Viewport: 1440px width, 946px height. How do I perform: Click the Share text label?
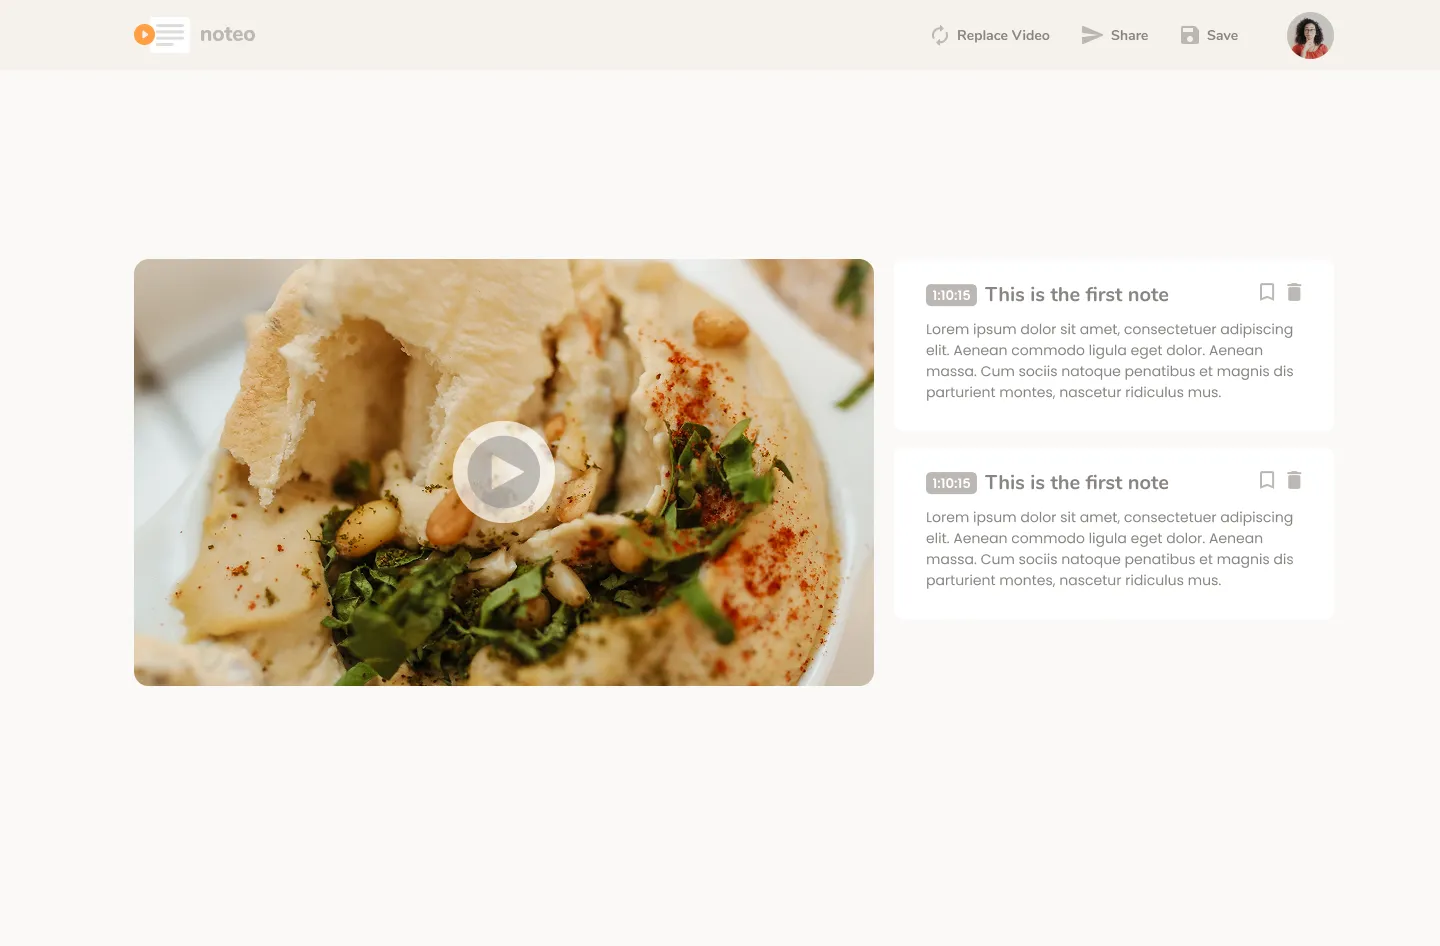[1129, 35]
